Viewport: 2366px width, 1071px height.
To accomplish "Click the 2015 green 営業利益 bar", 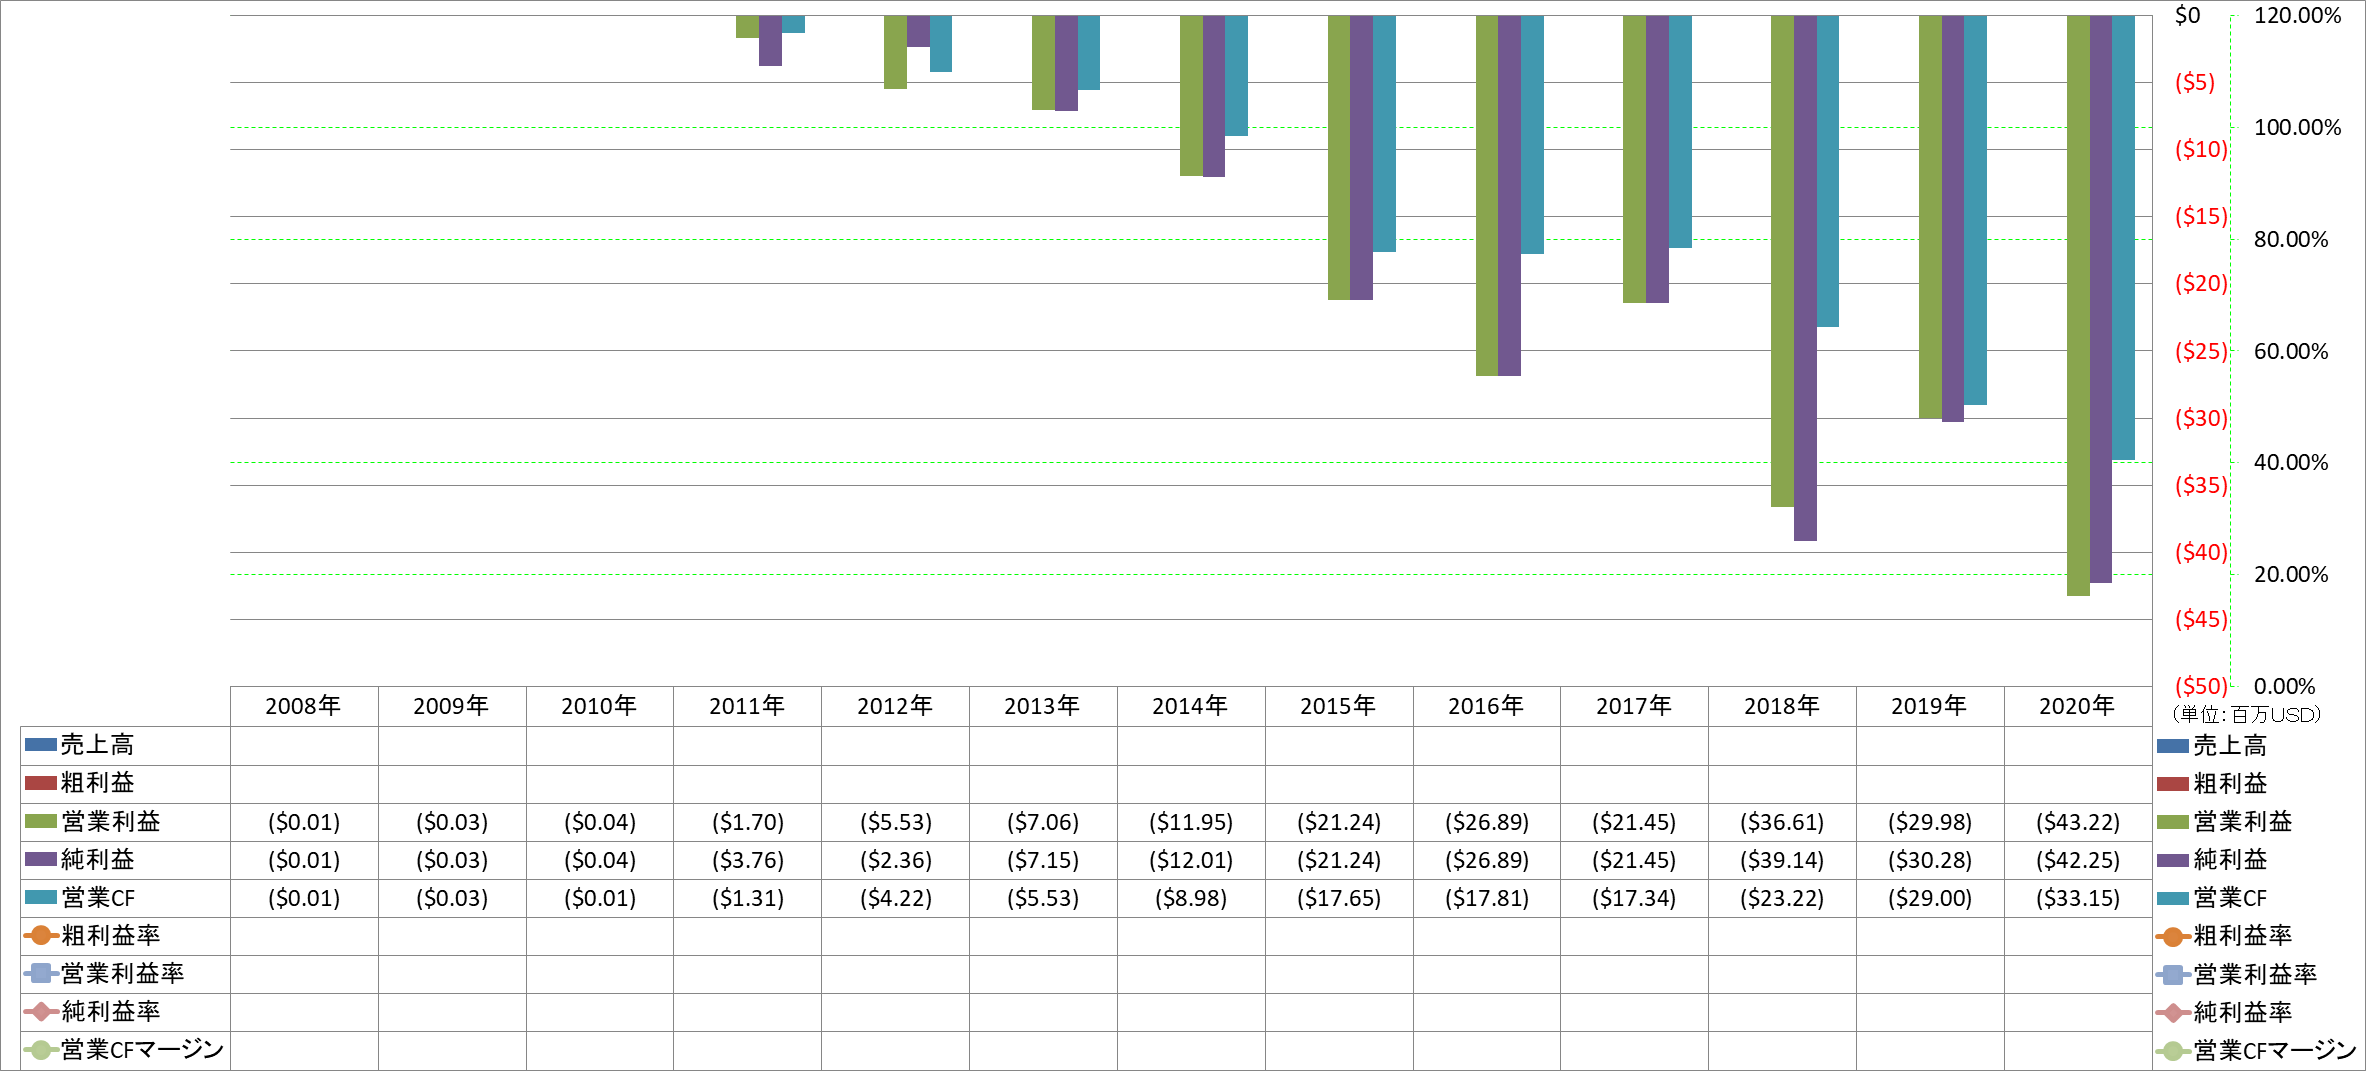I will point(1339,157).
